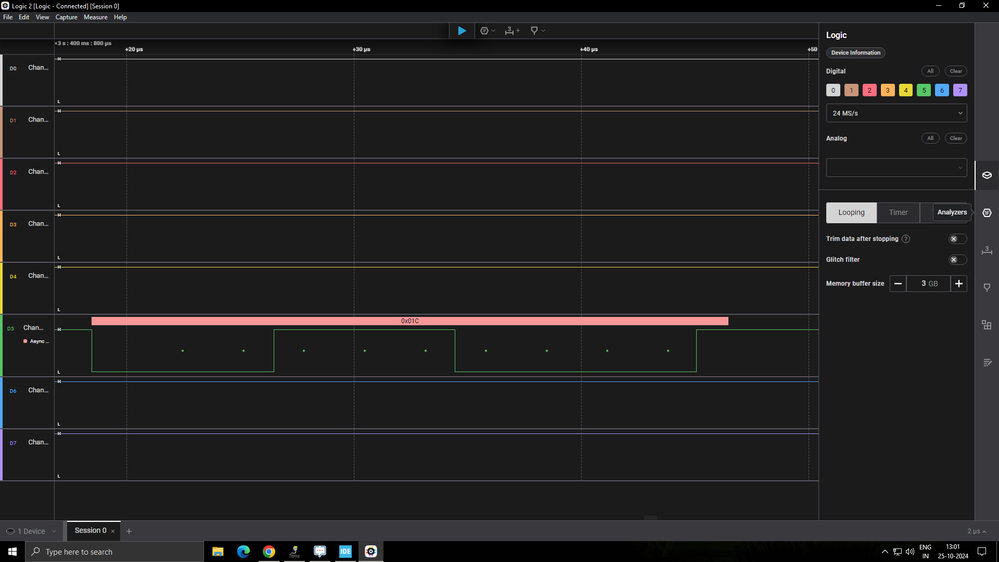This screenshot has width=999, height=562.
Task: Open the View menu
Action: tap(42, 17)
